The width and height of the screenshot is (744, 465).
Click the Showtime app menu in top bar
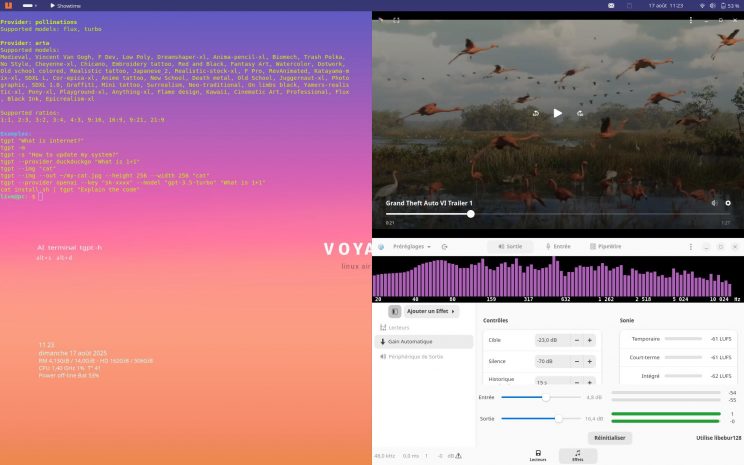point(65,6)
